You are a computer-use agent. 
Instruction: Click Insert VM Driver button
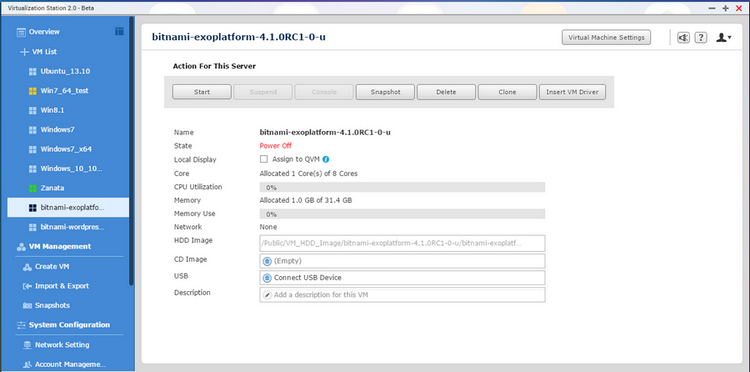(573, 92)
